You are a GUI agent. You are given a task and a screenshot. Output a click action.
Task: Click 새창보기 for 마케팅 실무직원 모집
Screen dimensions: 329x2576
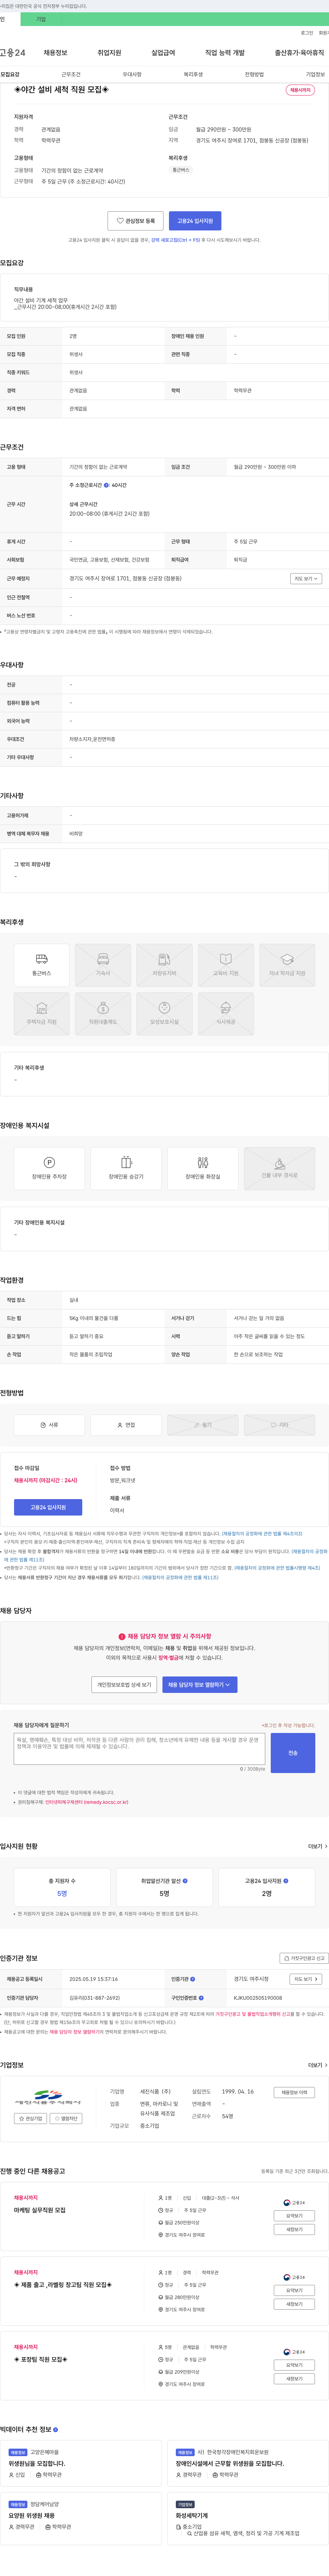[x=294, y=2229]
